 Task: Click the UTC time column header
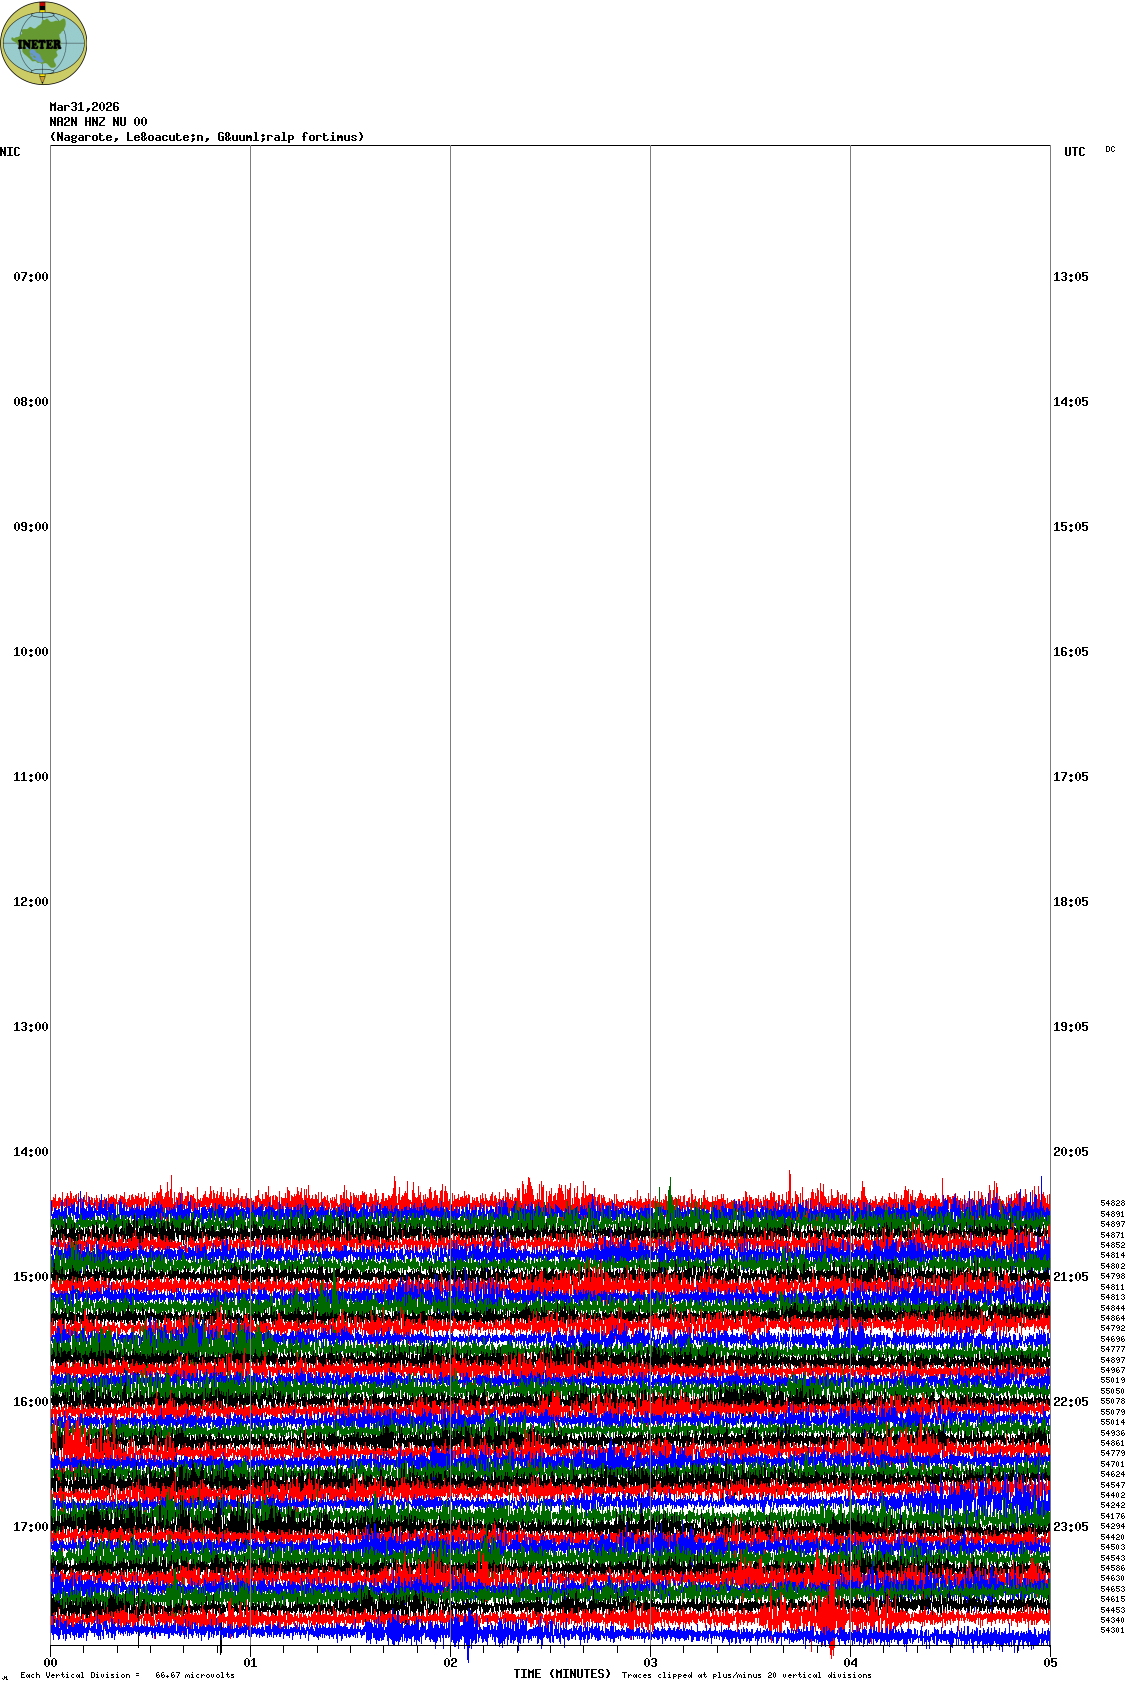1074,152
